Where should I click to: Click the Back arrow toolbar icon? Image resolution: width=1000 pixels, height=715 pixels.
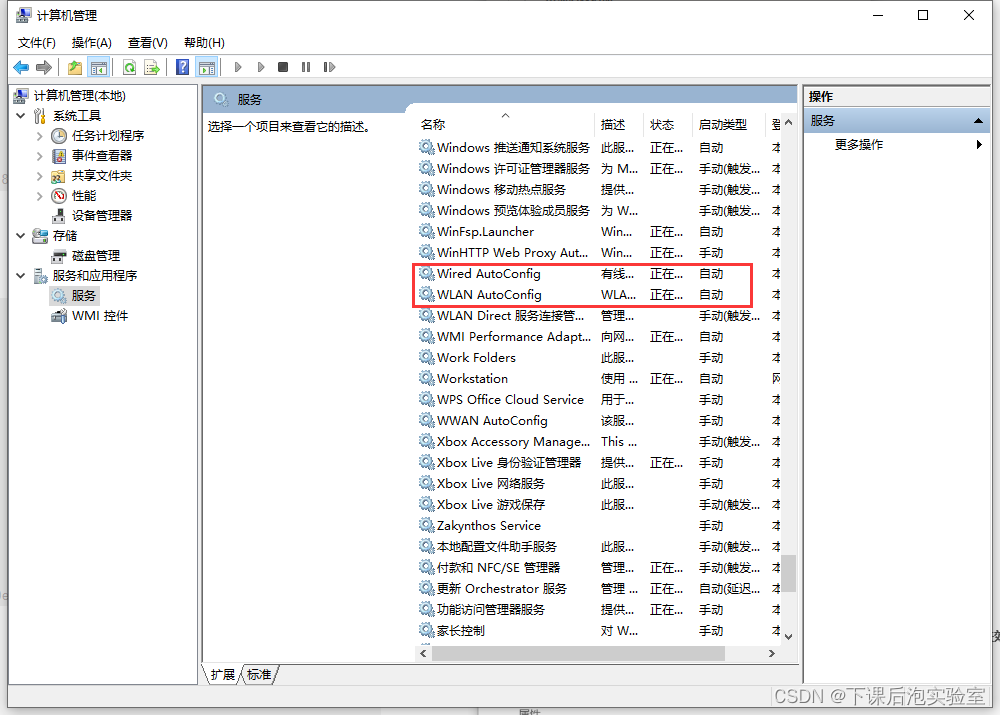pyautogui.click(x=21, y=67)
